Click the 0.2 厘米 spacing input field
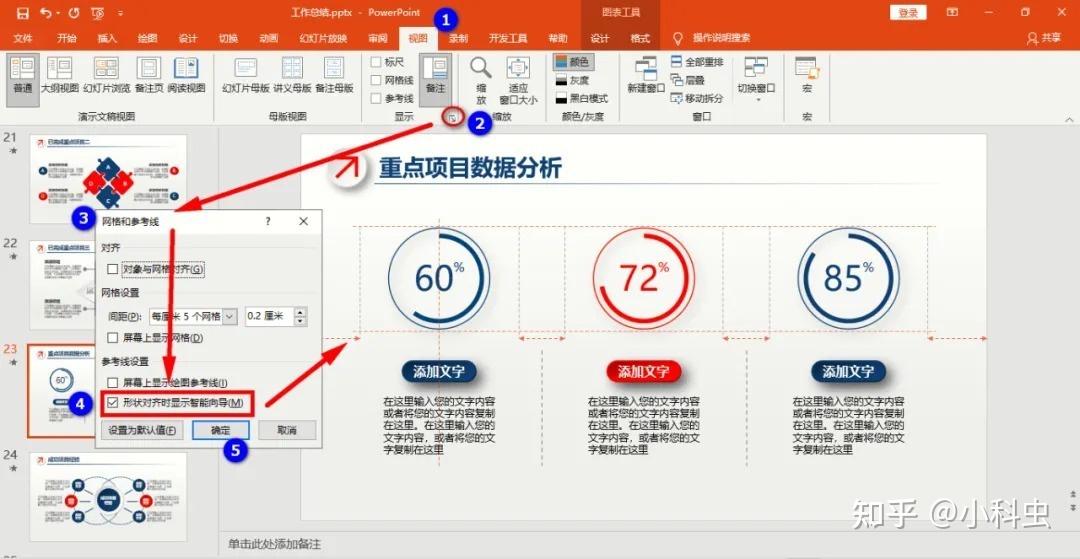The height and width of the screenshot is (559, 1080). 269,316
